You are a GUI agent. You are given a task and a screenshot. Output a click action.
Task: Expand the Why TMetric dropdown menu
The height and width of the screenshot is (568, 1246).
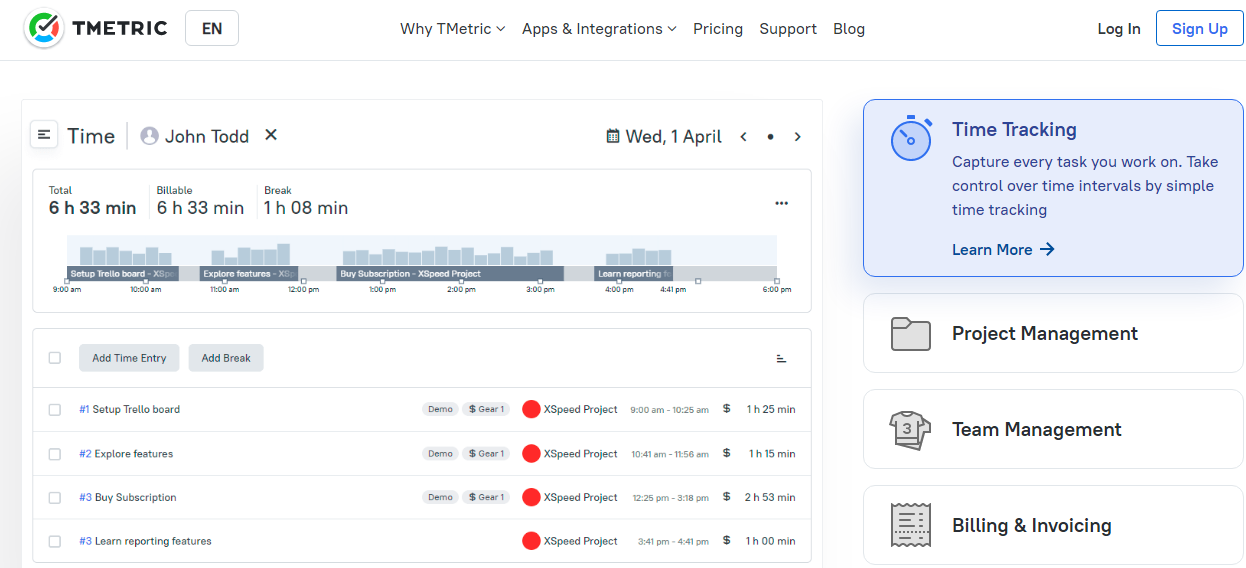pyautogui.click(x=453, y=29)
